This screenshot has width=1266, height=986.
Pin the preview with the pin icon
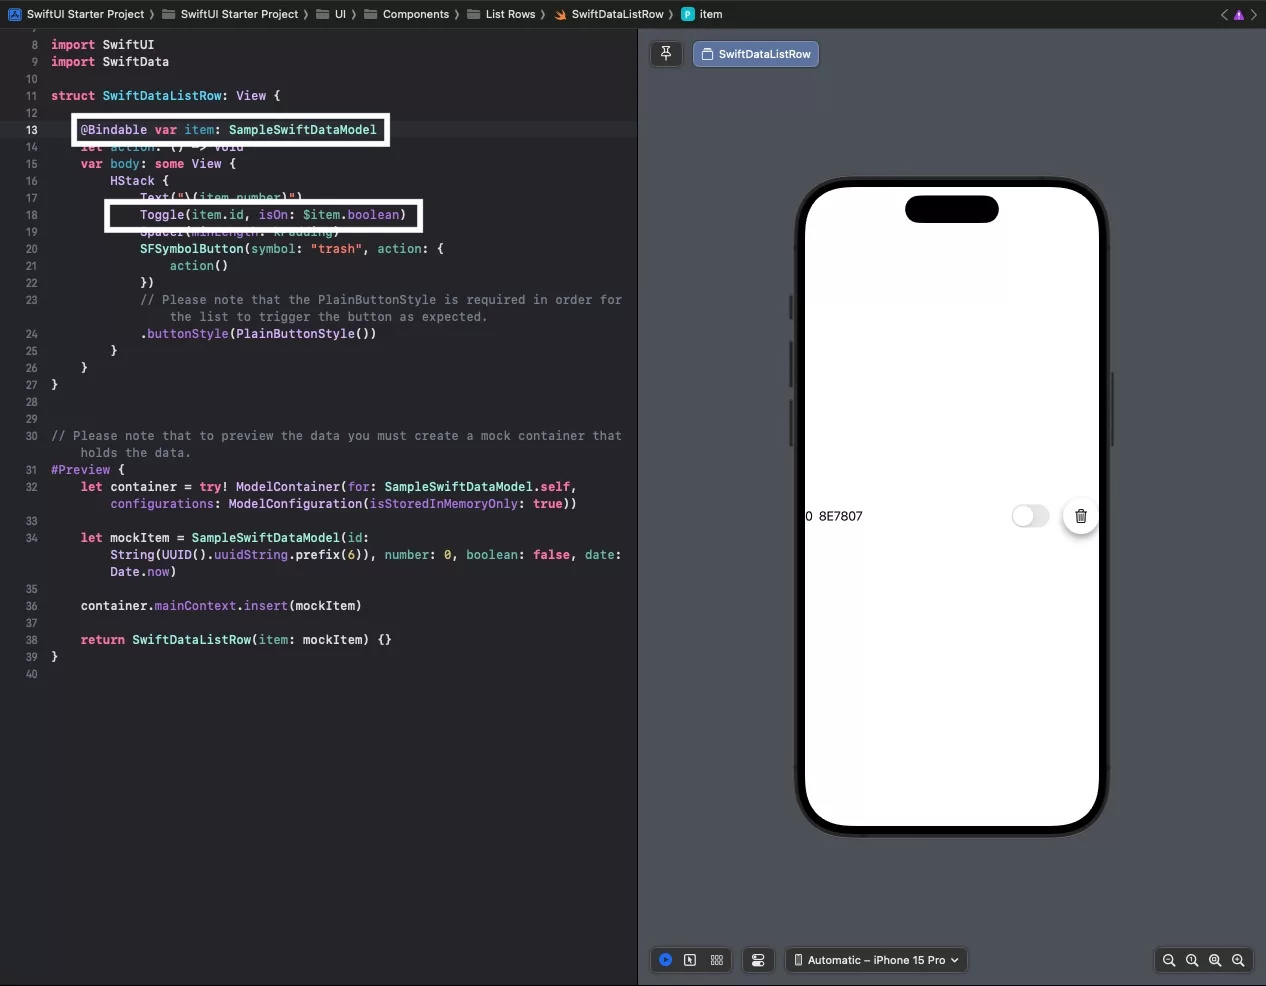pos(666,54)
